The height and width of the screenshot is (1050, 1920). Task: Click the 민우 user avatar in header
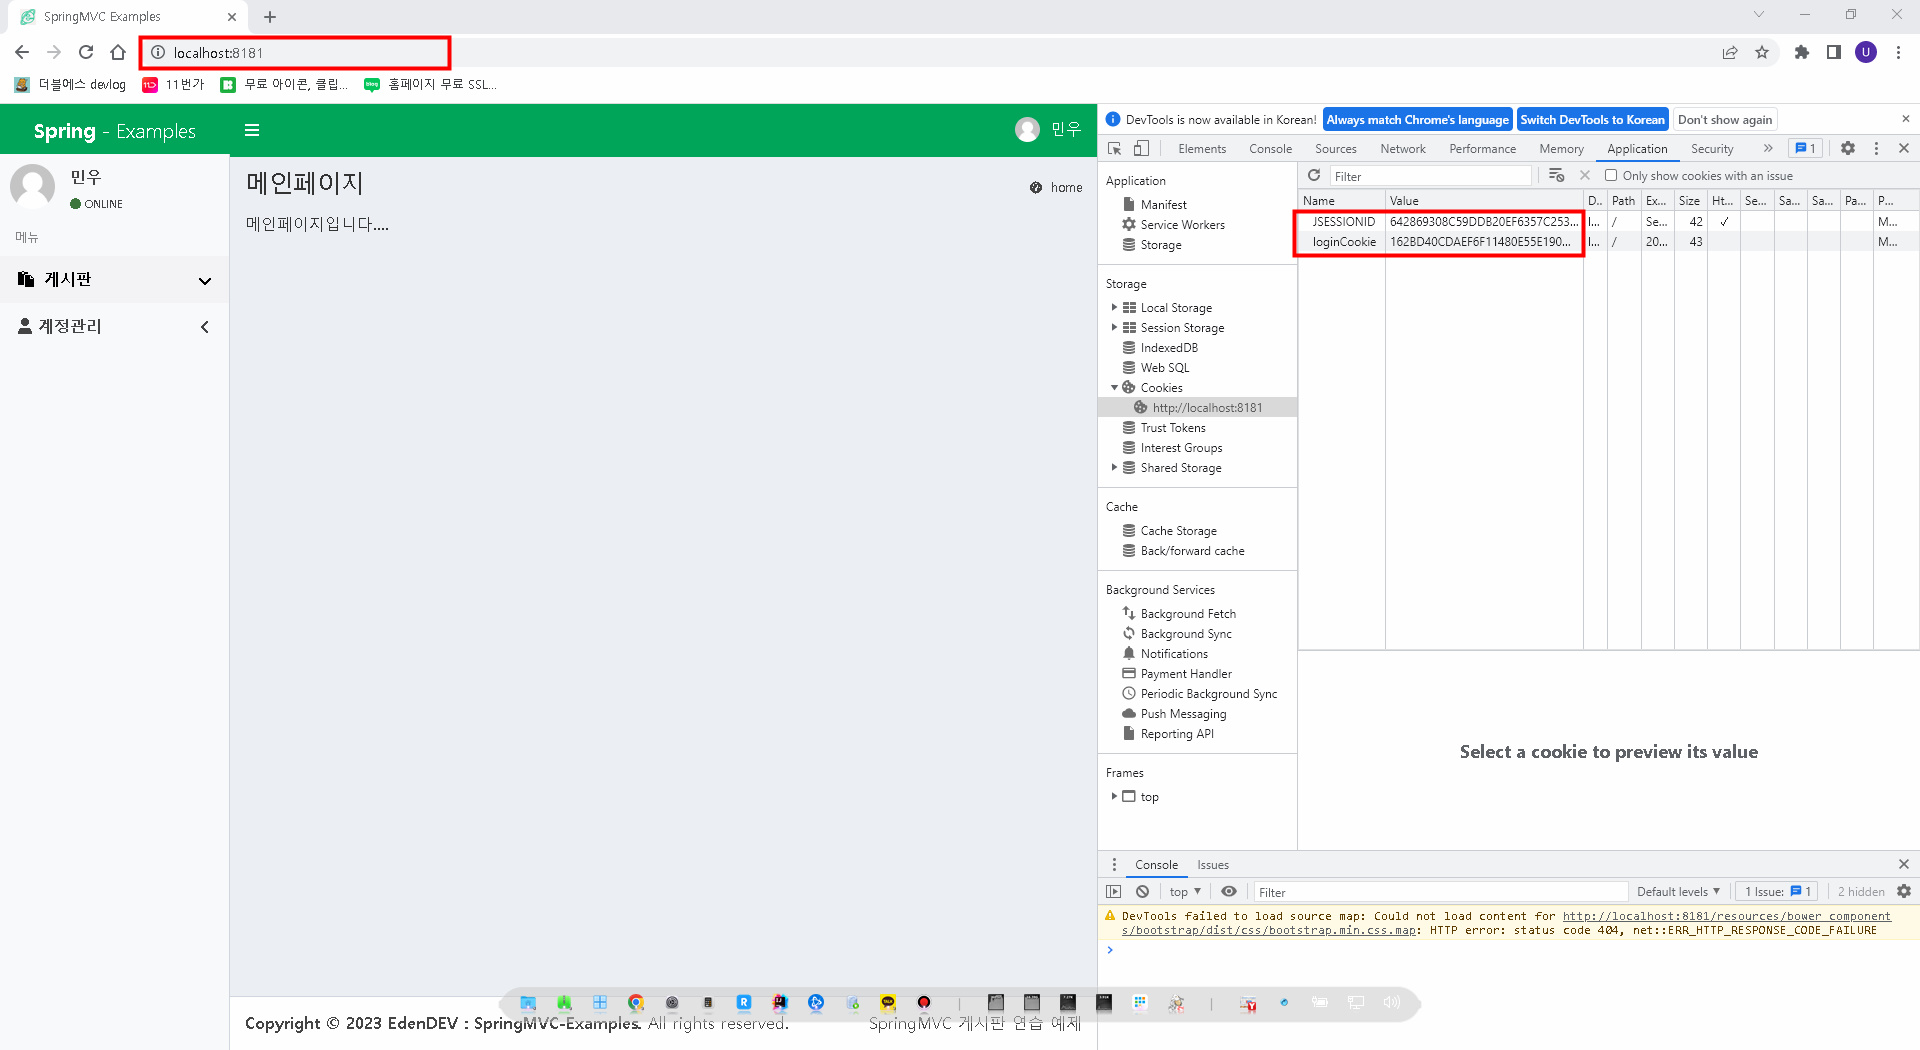1027,130
